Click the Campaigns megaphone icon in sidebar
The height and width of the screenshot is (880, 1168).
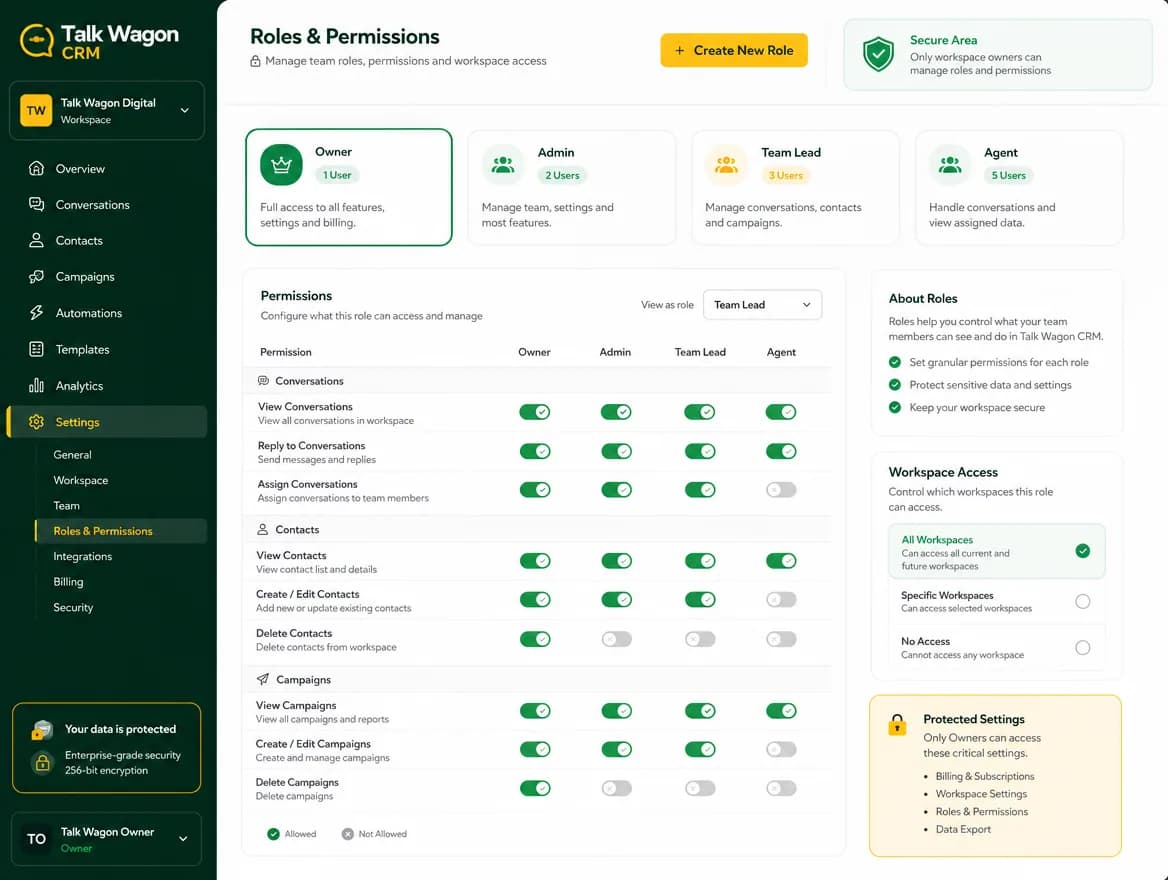pos(36,276)
